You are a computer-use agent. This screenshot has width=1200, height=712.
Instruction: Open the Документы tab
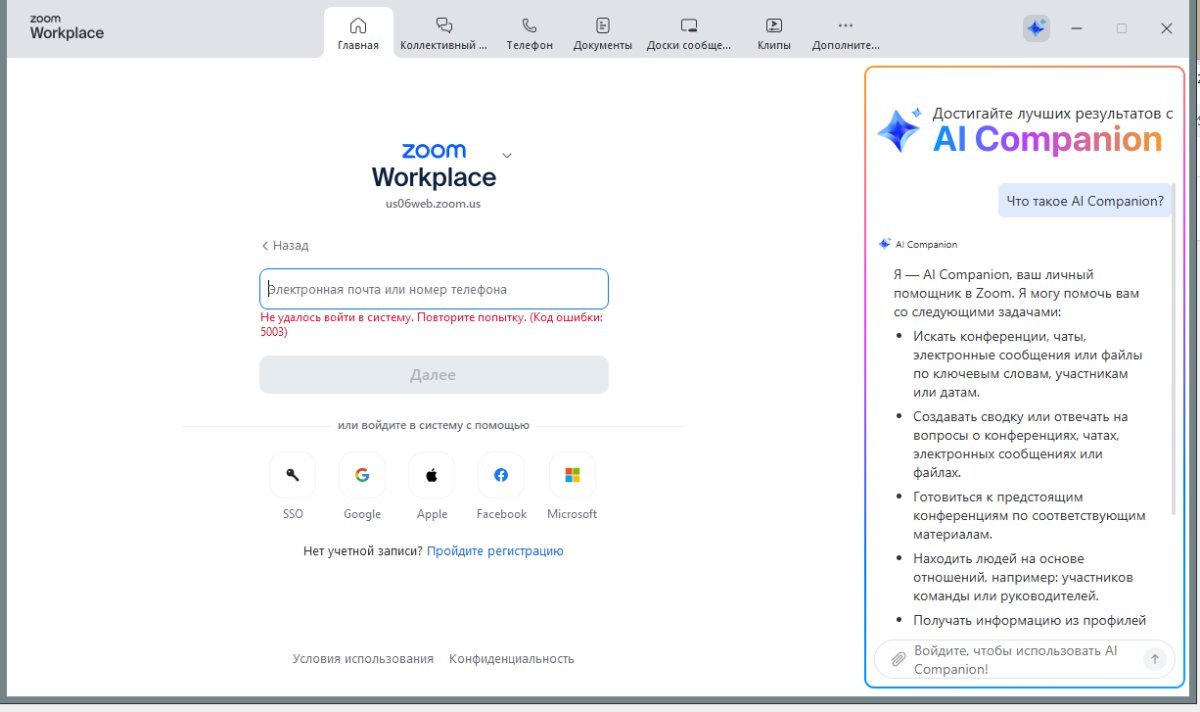pos(602,33)
